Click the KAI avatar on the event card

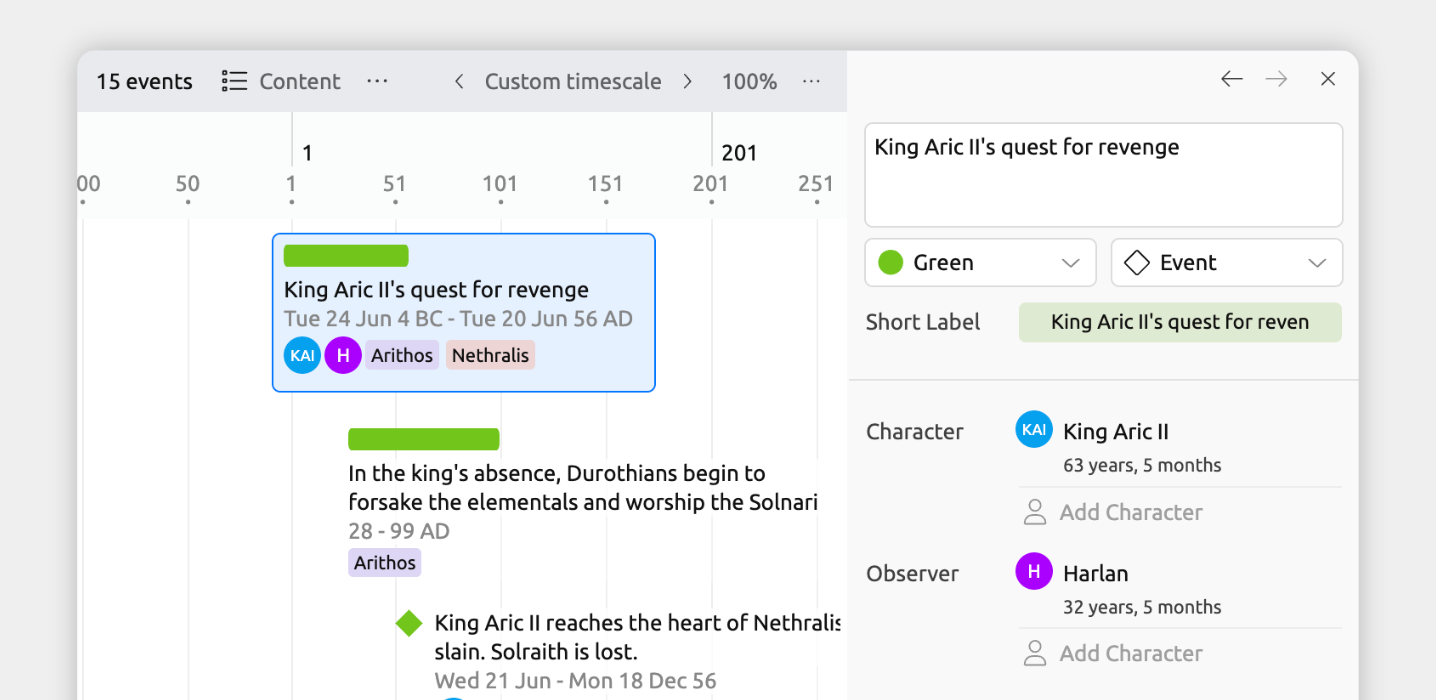click(x=302, y=355)
